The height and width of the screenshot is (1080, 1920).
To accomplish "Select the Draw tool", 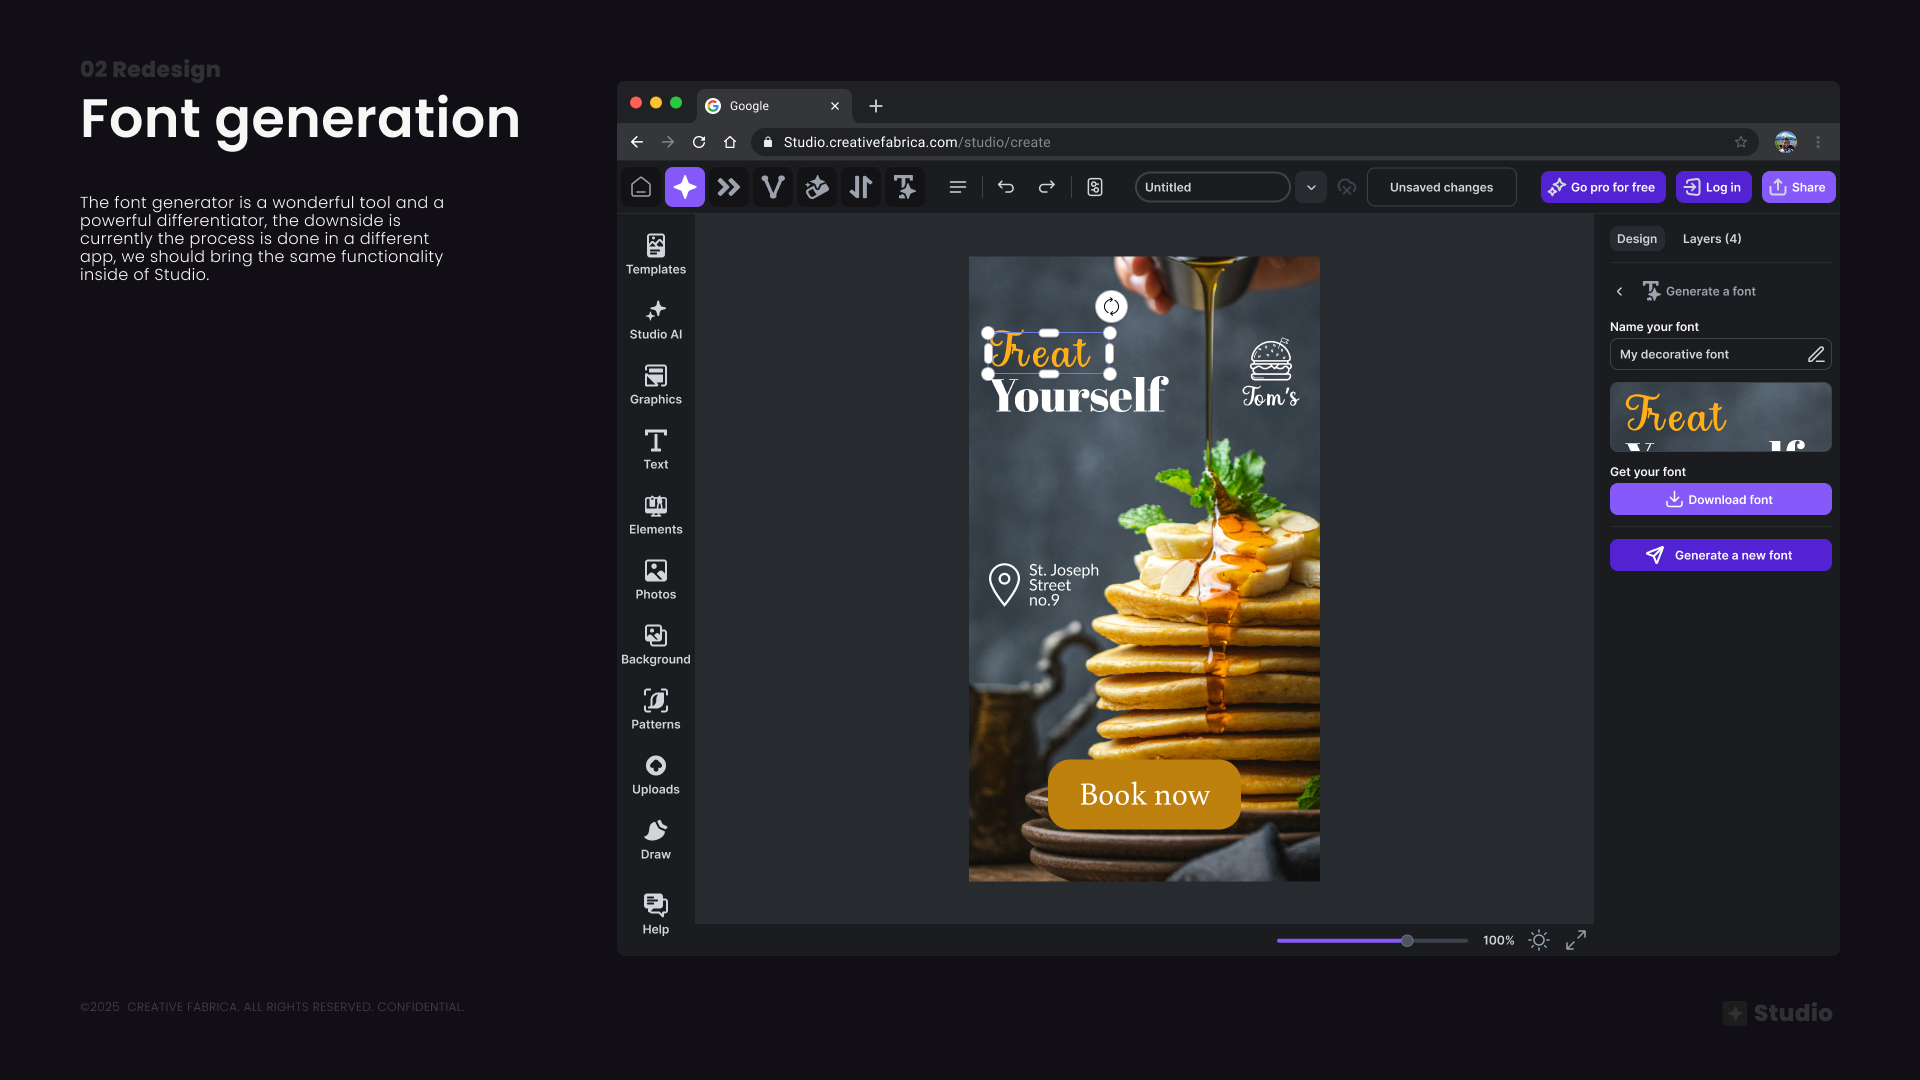I will 655,839.
